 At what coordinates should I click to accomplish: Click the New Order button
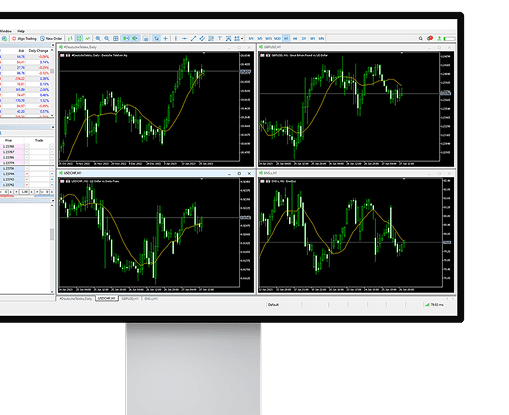(51, 38)
